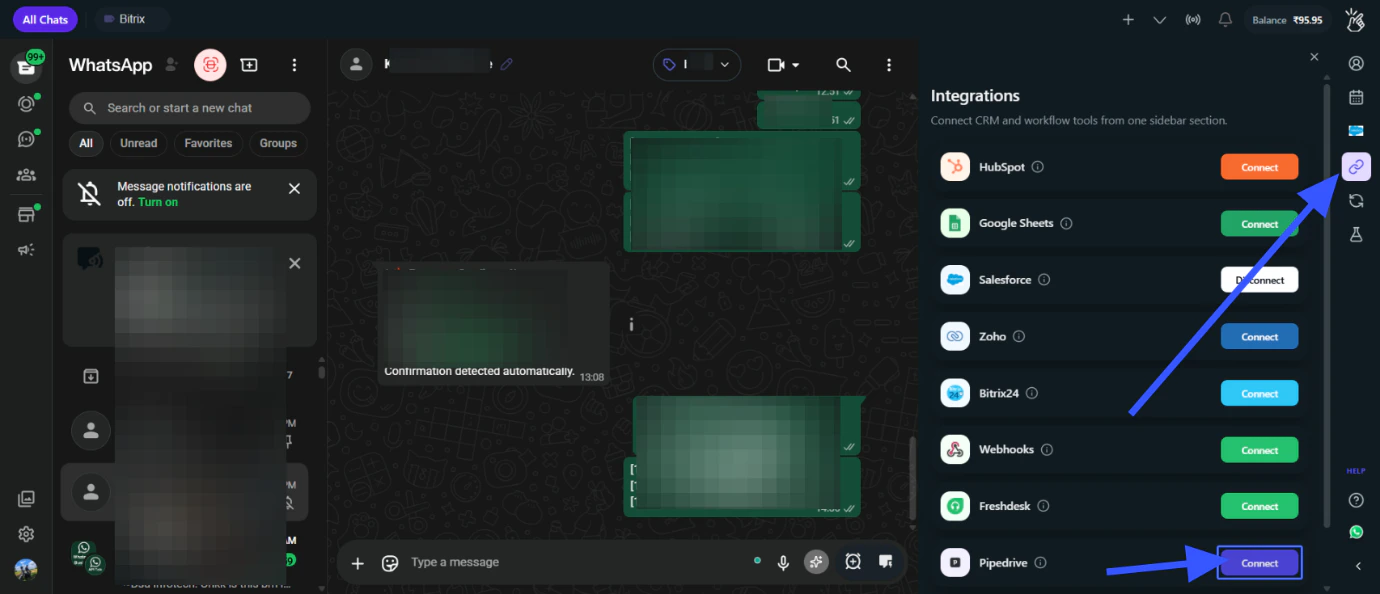Screen dimensions: 1380x594
Task: Show info for Salesforce integration
Action: [1044, 280]
